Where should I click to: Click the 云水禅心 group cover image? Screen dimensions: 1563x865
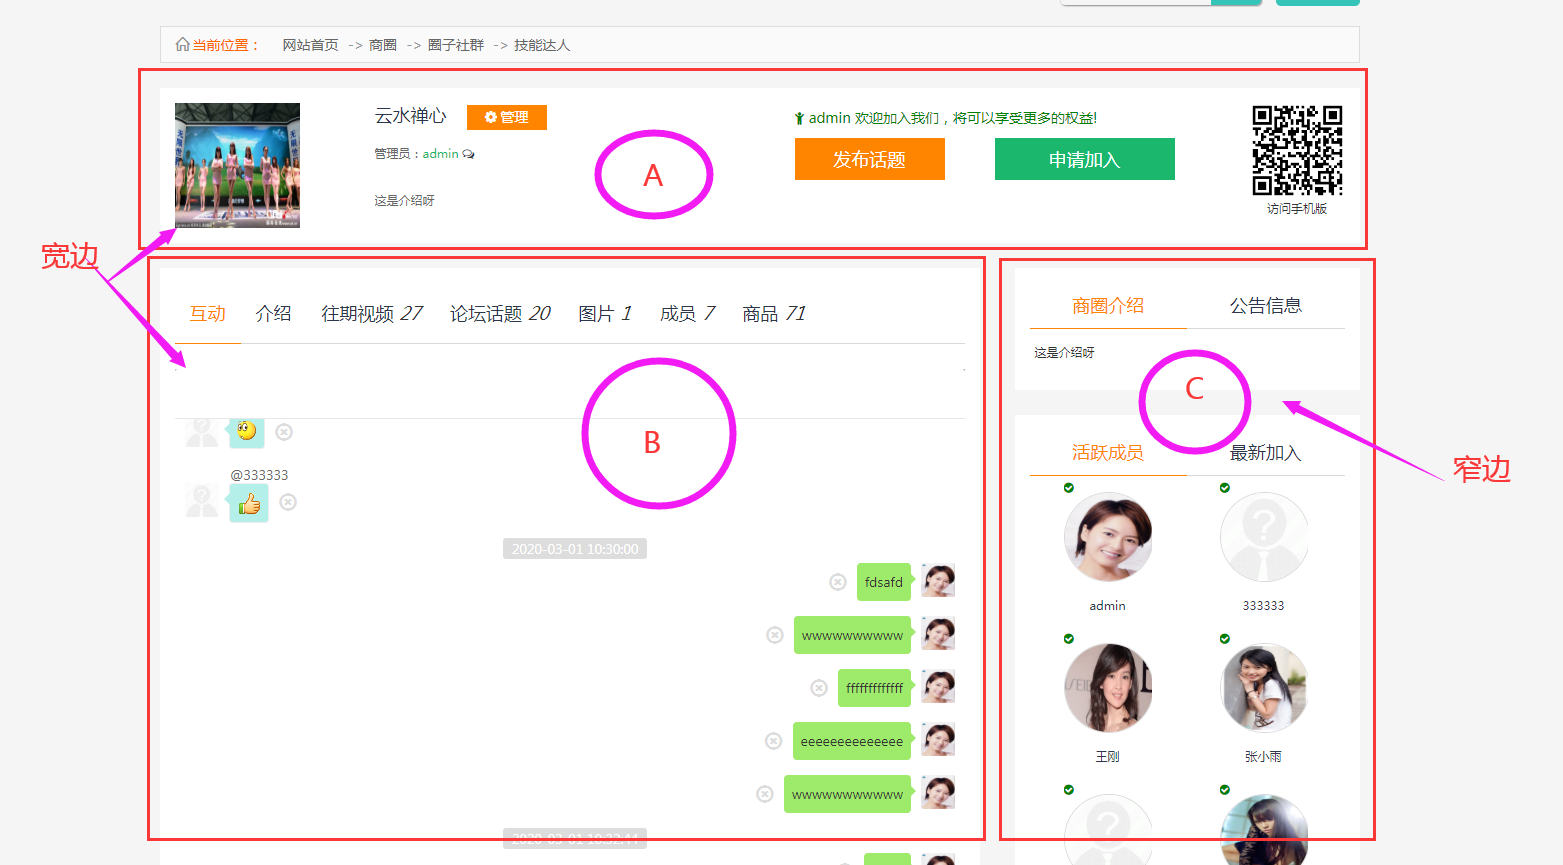pos(237,165)
